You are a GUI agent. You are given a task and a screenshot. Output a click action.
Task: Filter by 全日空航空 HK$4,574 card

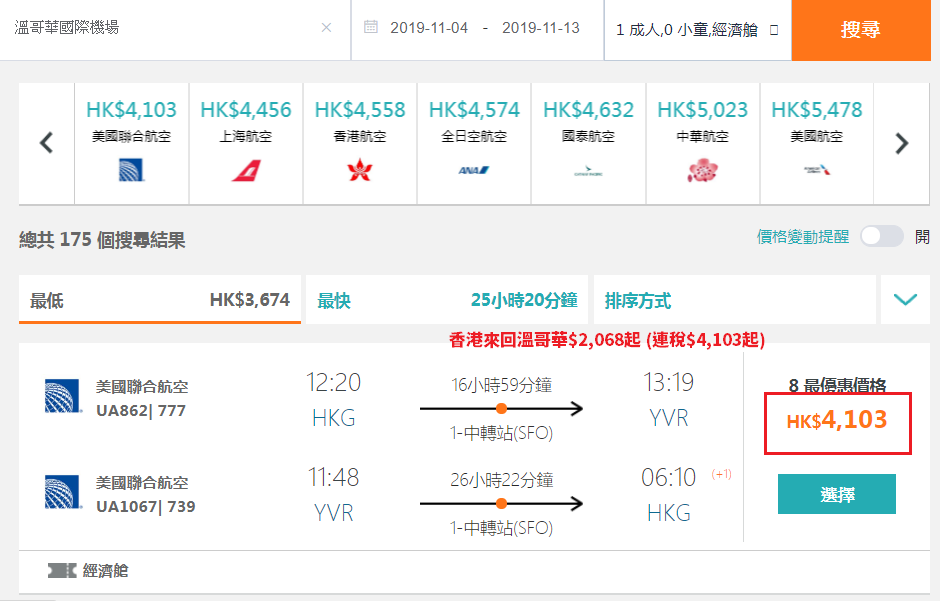click(474, 143)
